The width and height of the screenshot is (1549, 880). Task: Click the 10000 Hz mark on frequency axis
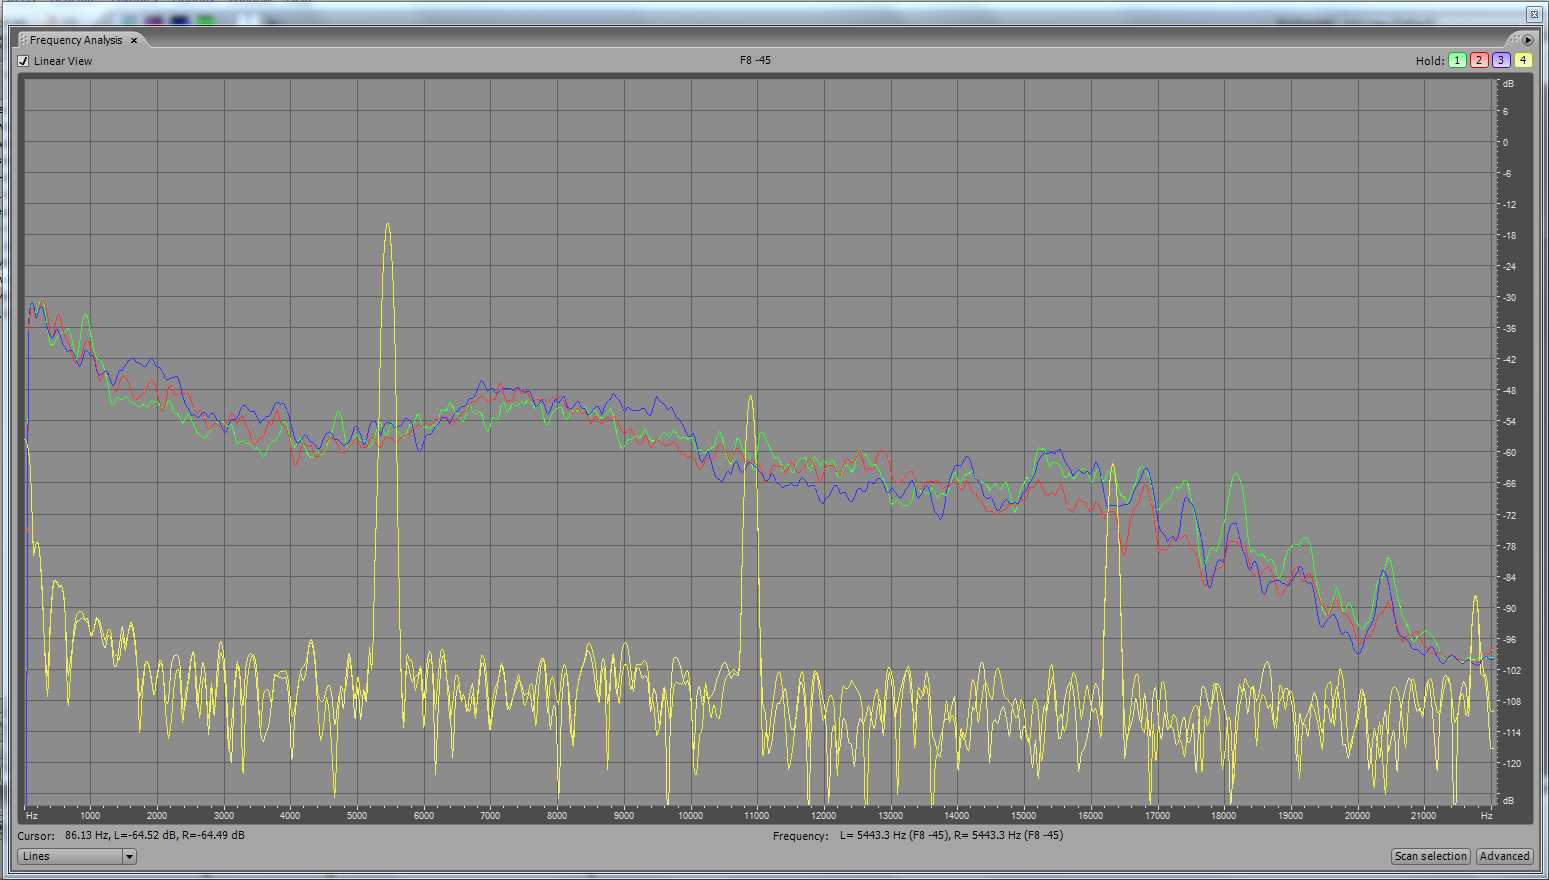click(x=690, y=815)
